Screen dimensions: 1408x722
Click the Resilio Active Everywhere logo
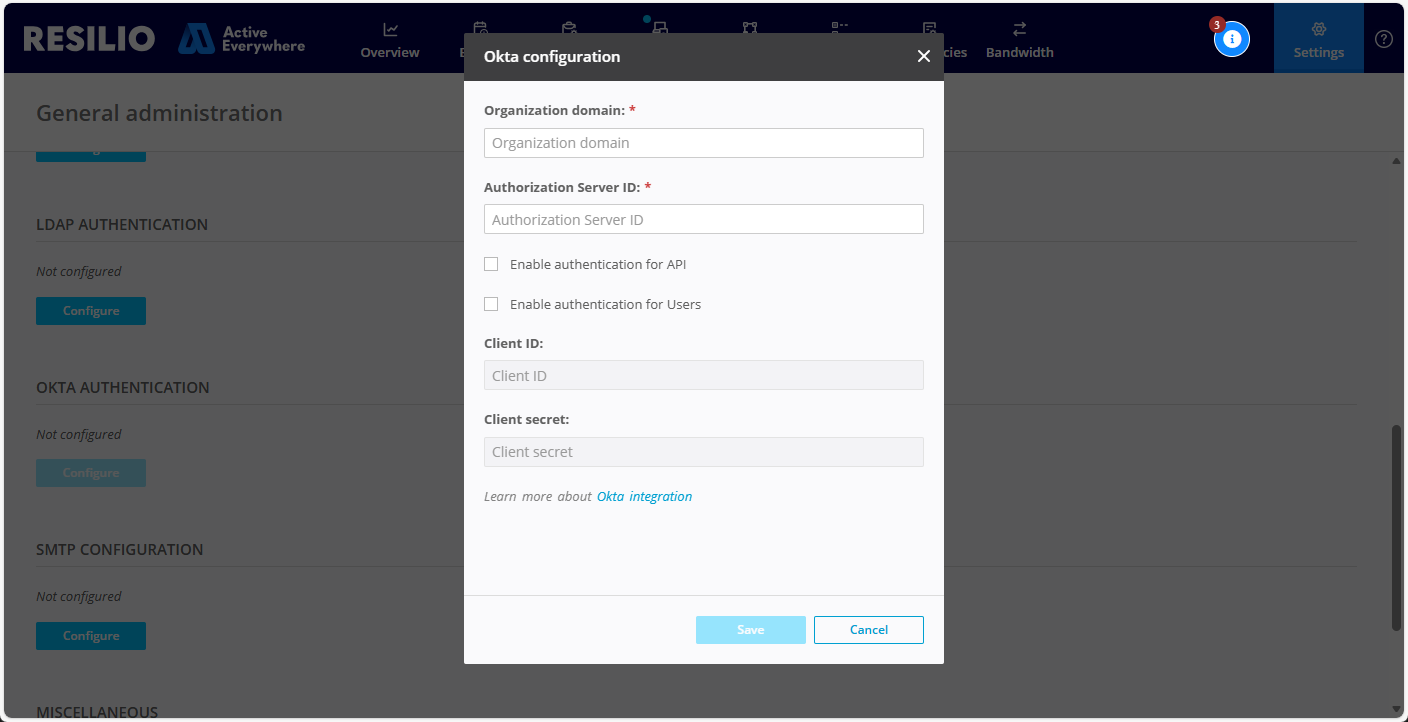click(x=164, y=39)
